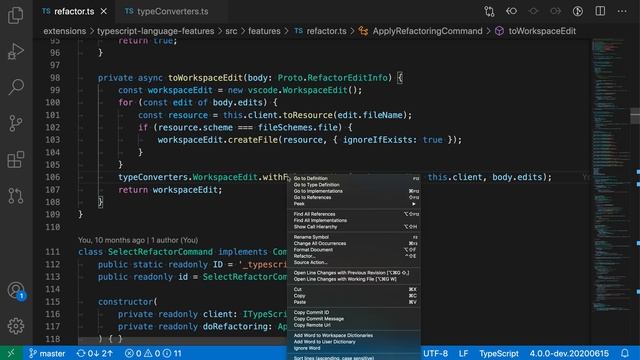Select Find All Implementations
This screenshot has height=360, width=640.
click(x=354, y=220)
